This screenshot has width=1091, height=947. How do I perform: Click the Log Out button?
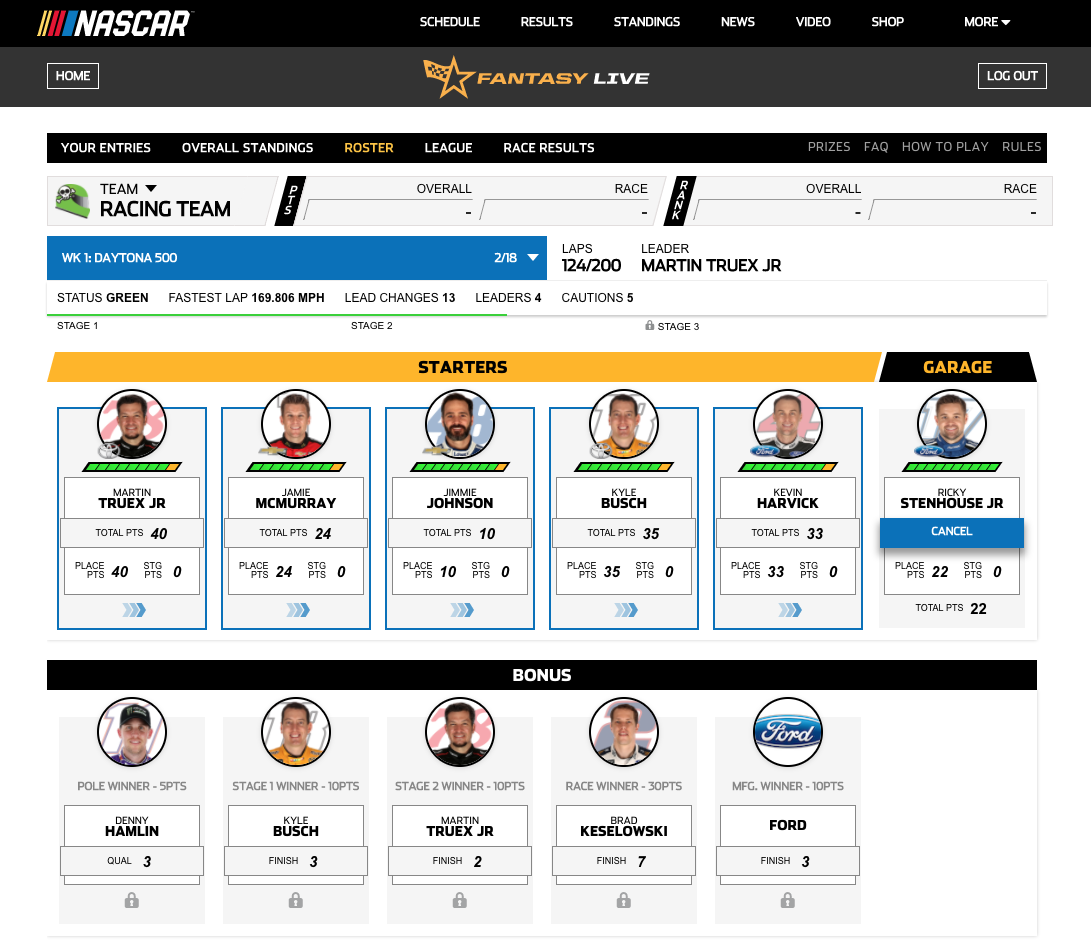click(1012, 76)
